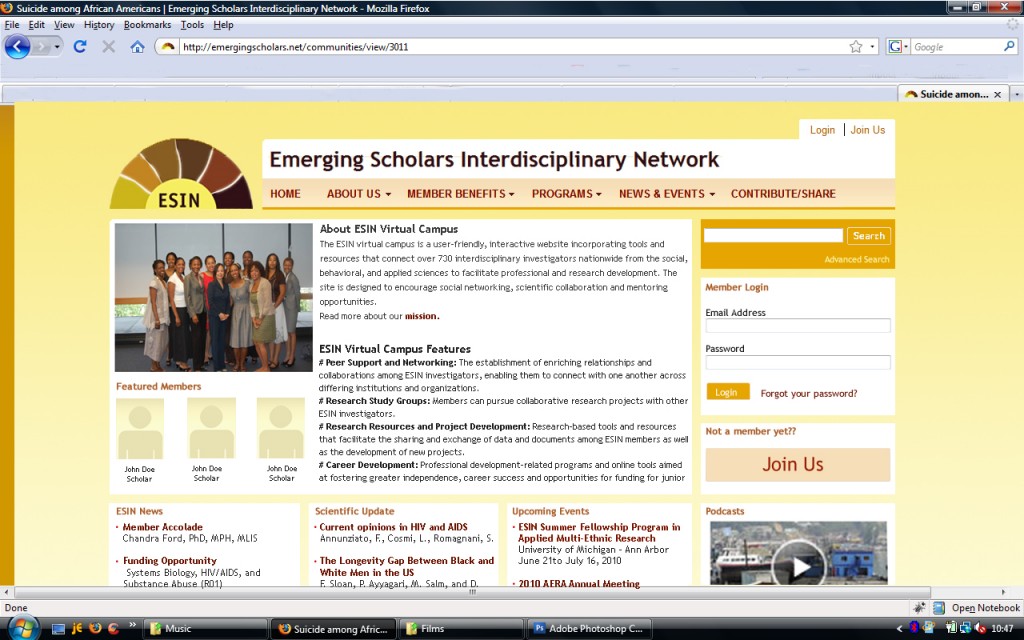Viewport: 1024px width, 640px height.
Task: Open the Funding Opportunity news link
Action: tap(170, 560)
